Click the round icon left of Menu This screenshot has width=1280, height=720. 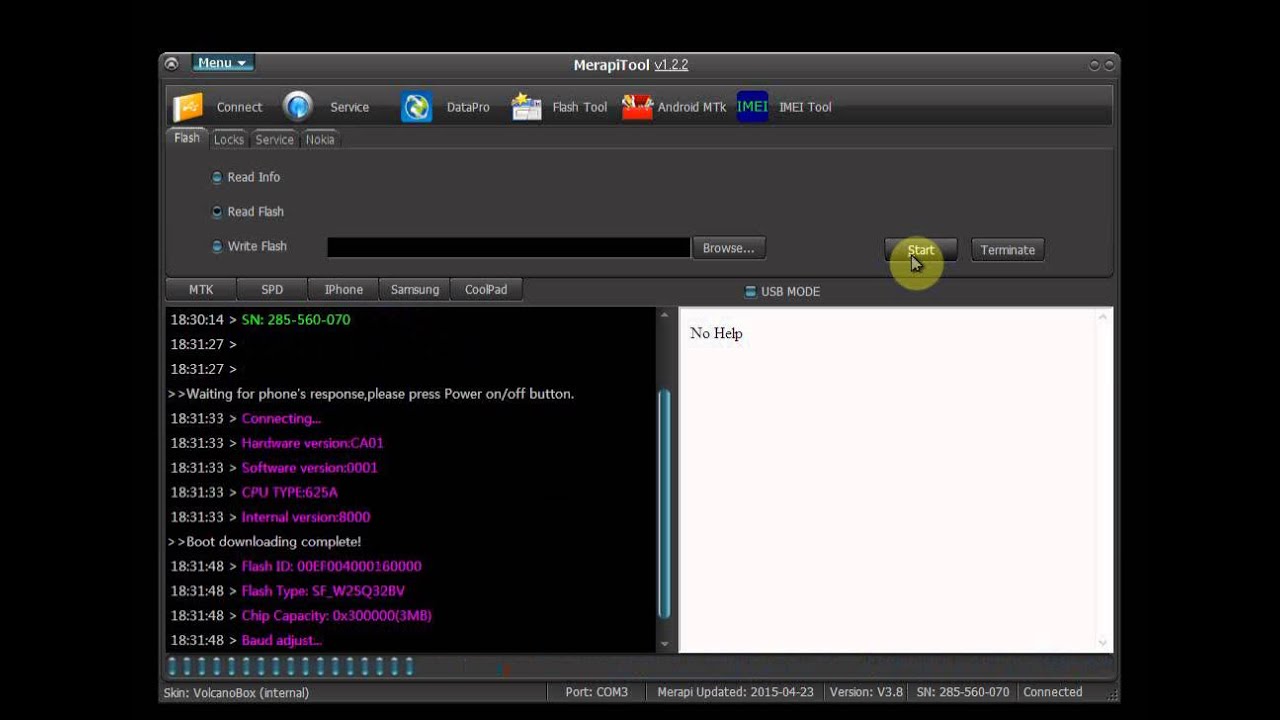[171, 64]
